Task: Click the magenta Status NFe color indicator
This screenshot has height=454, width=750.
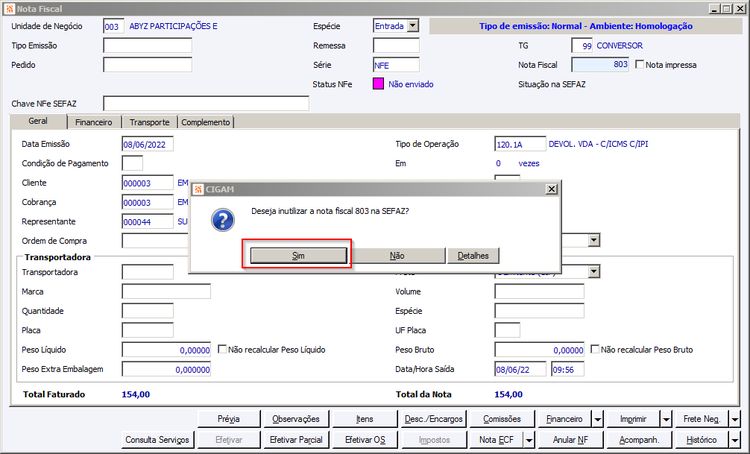Action: coord(378,84)
